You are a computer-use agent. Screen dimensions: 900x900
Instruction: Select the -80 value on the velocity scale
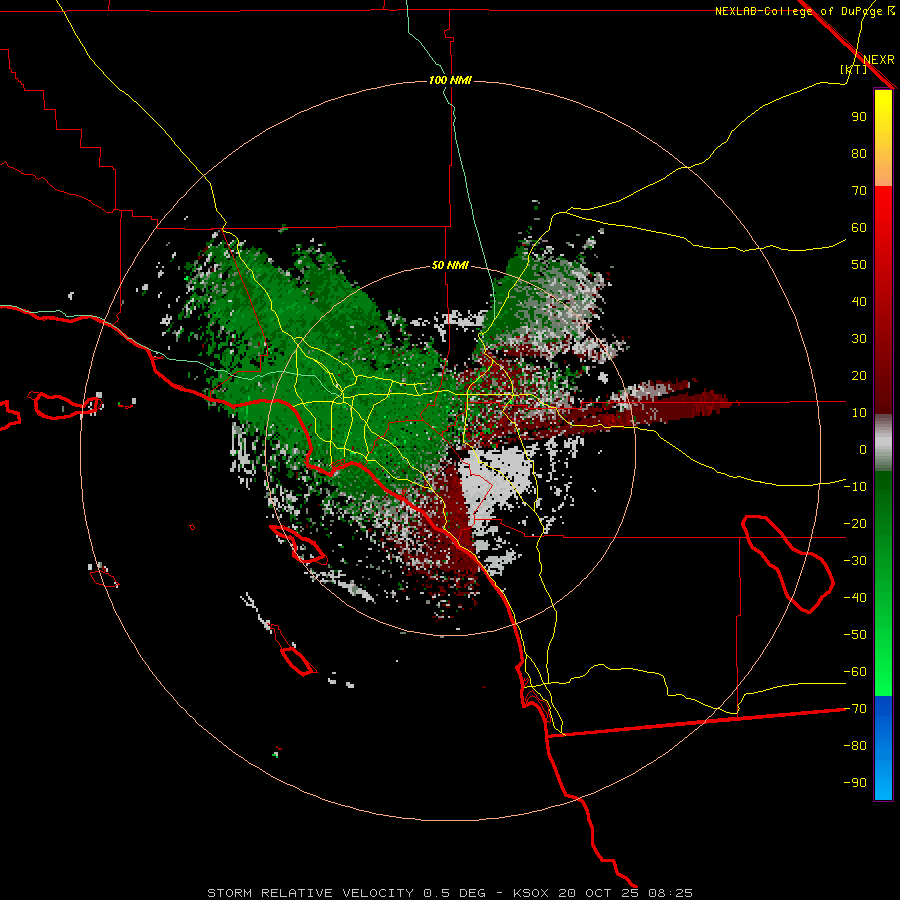(855, 746)
